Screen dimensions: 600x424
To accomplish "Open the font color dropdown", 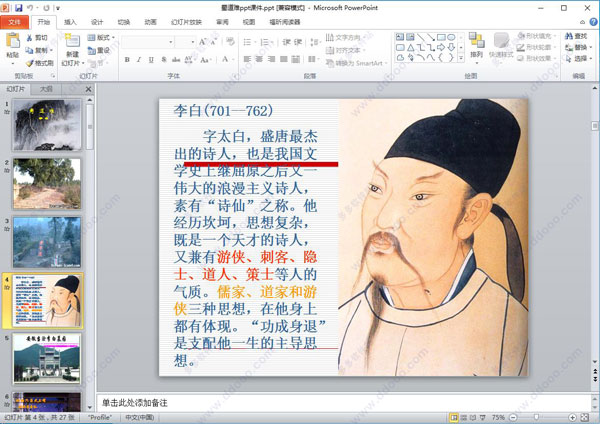I will pyautogui.click(x=233, y=59).
